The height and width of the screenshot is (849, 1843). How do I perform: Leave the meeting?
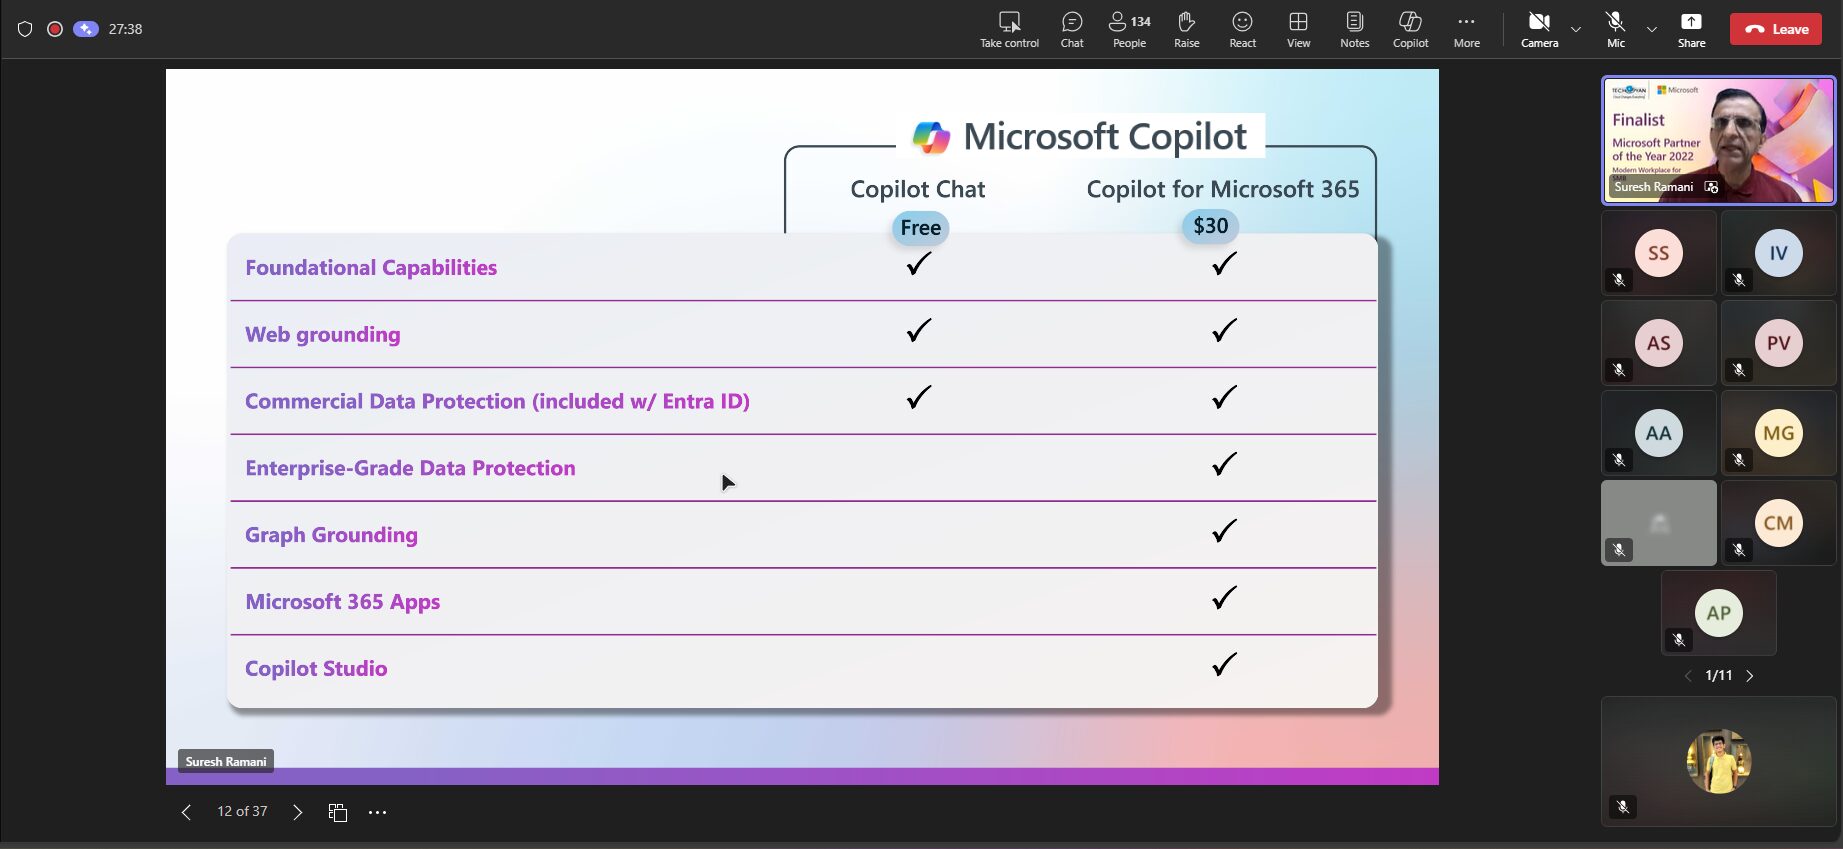point(1776,29)
